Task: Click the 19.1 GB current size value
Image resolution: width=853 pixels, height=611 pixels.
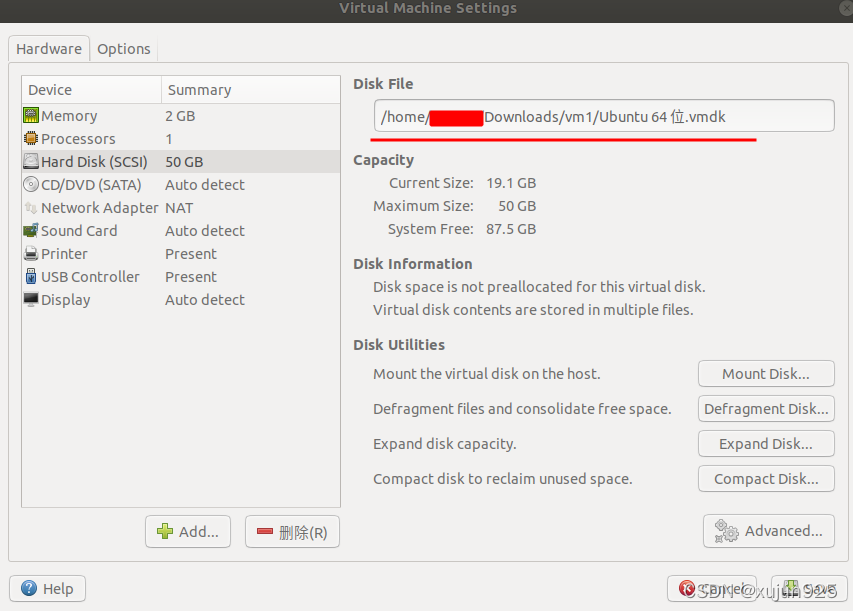Action: 511,183
